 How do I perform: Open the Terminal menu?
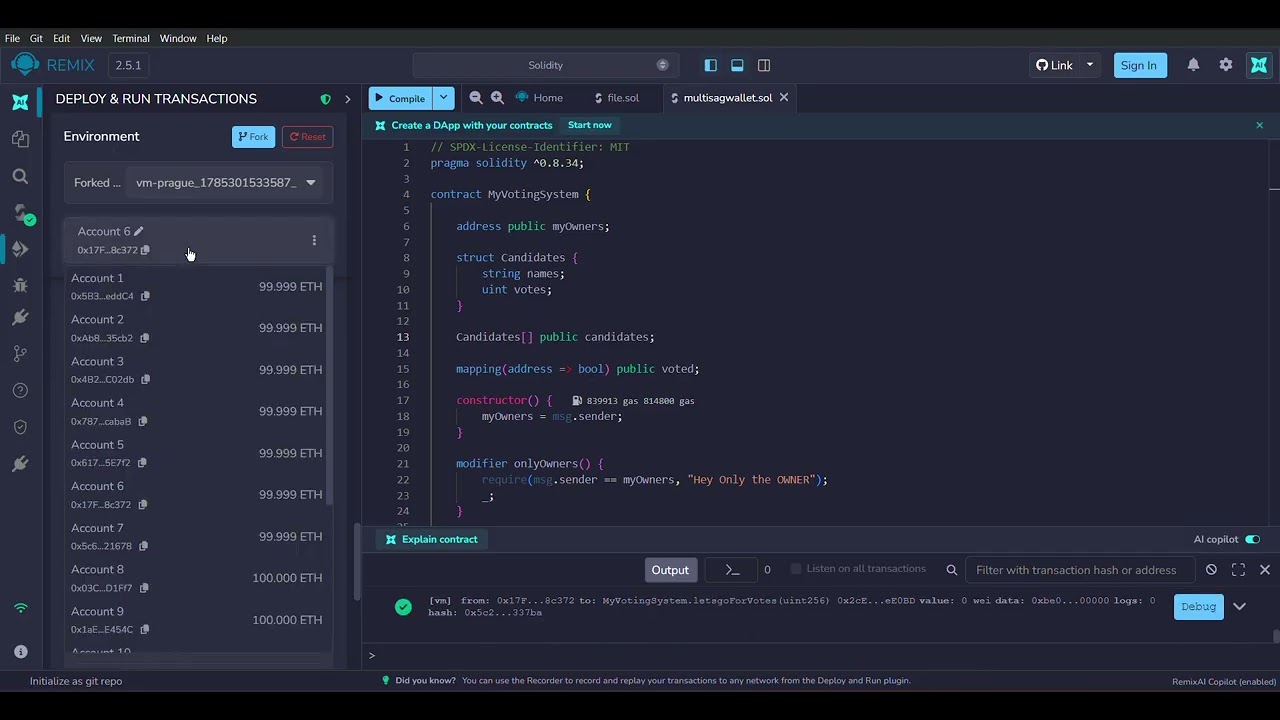[131, 38]
